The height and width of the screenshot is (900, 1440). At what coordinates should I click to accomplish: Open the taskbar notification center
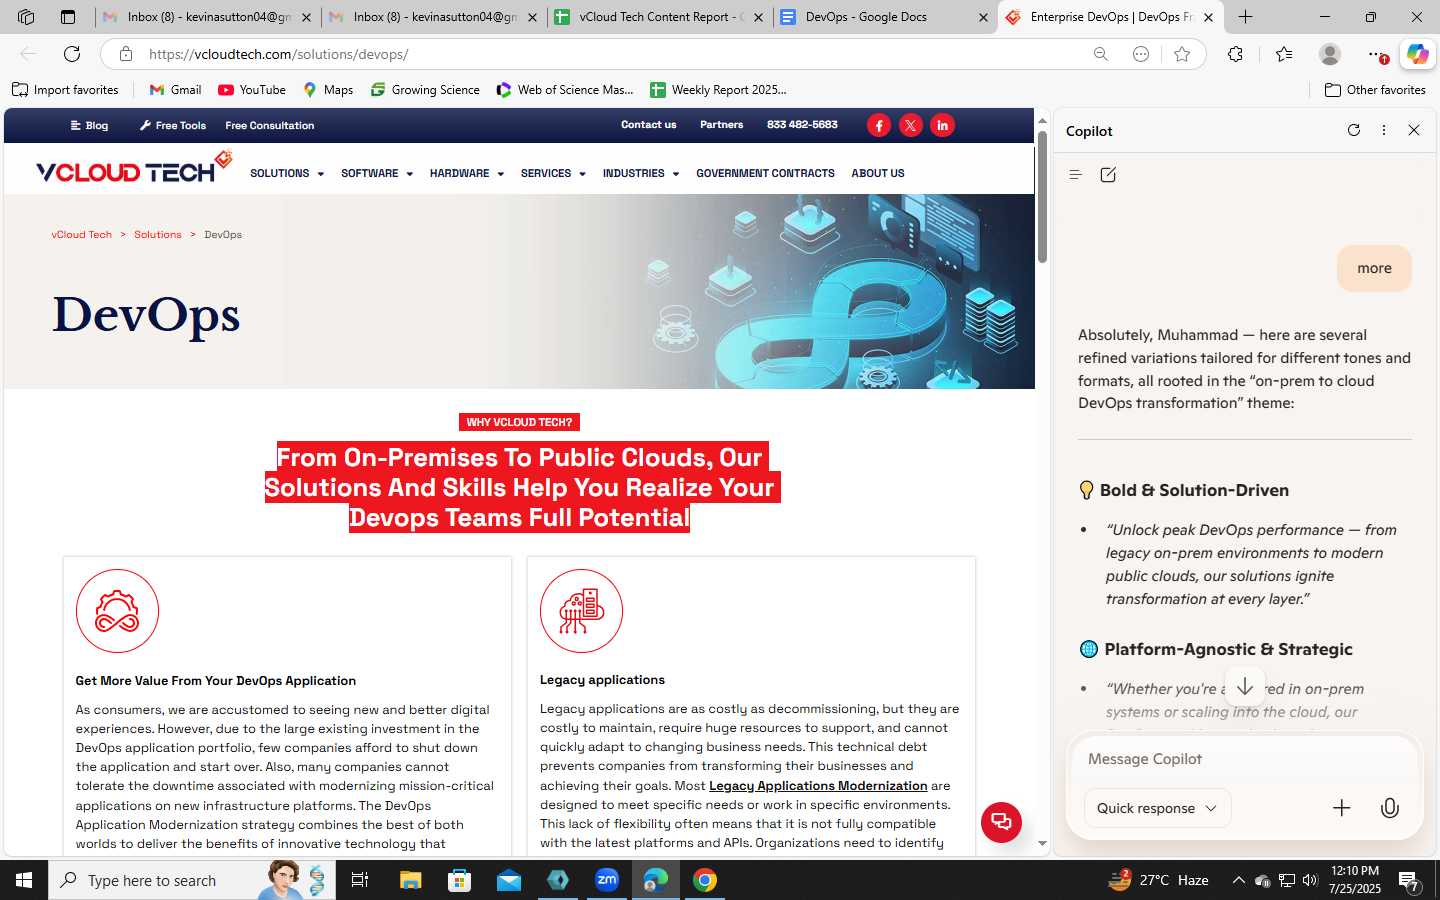pos(1409,880)
